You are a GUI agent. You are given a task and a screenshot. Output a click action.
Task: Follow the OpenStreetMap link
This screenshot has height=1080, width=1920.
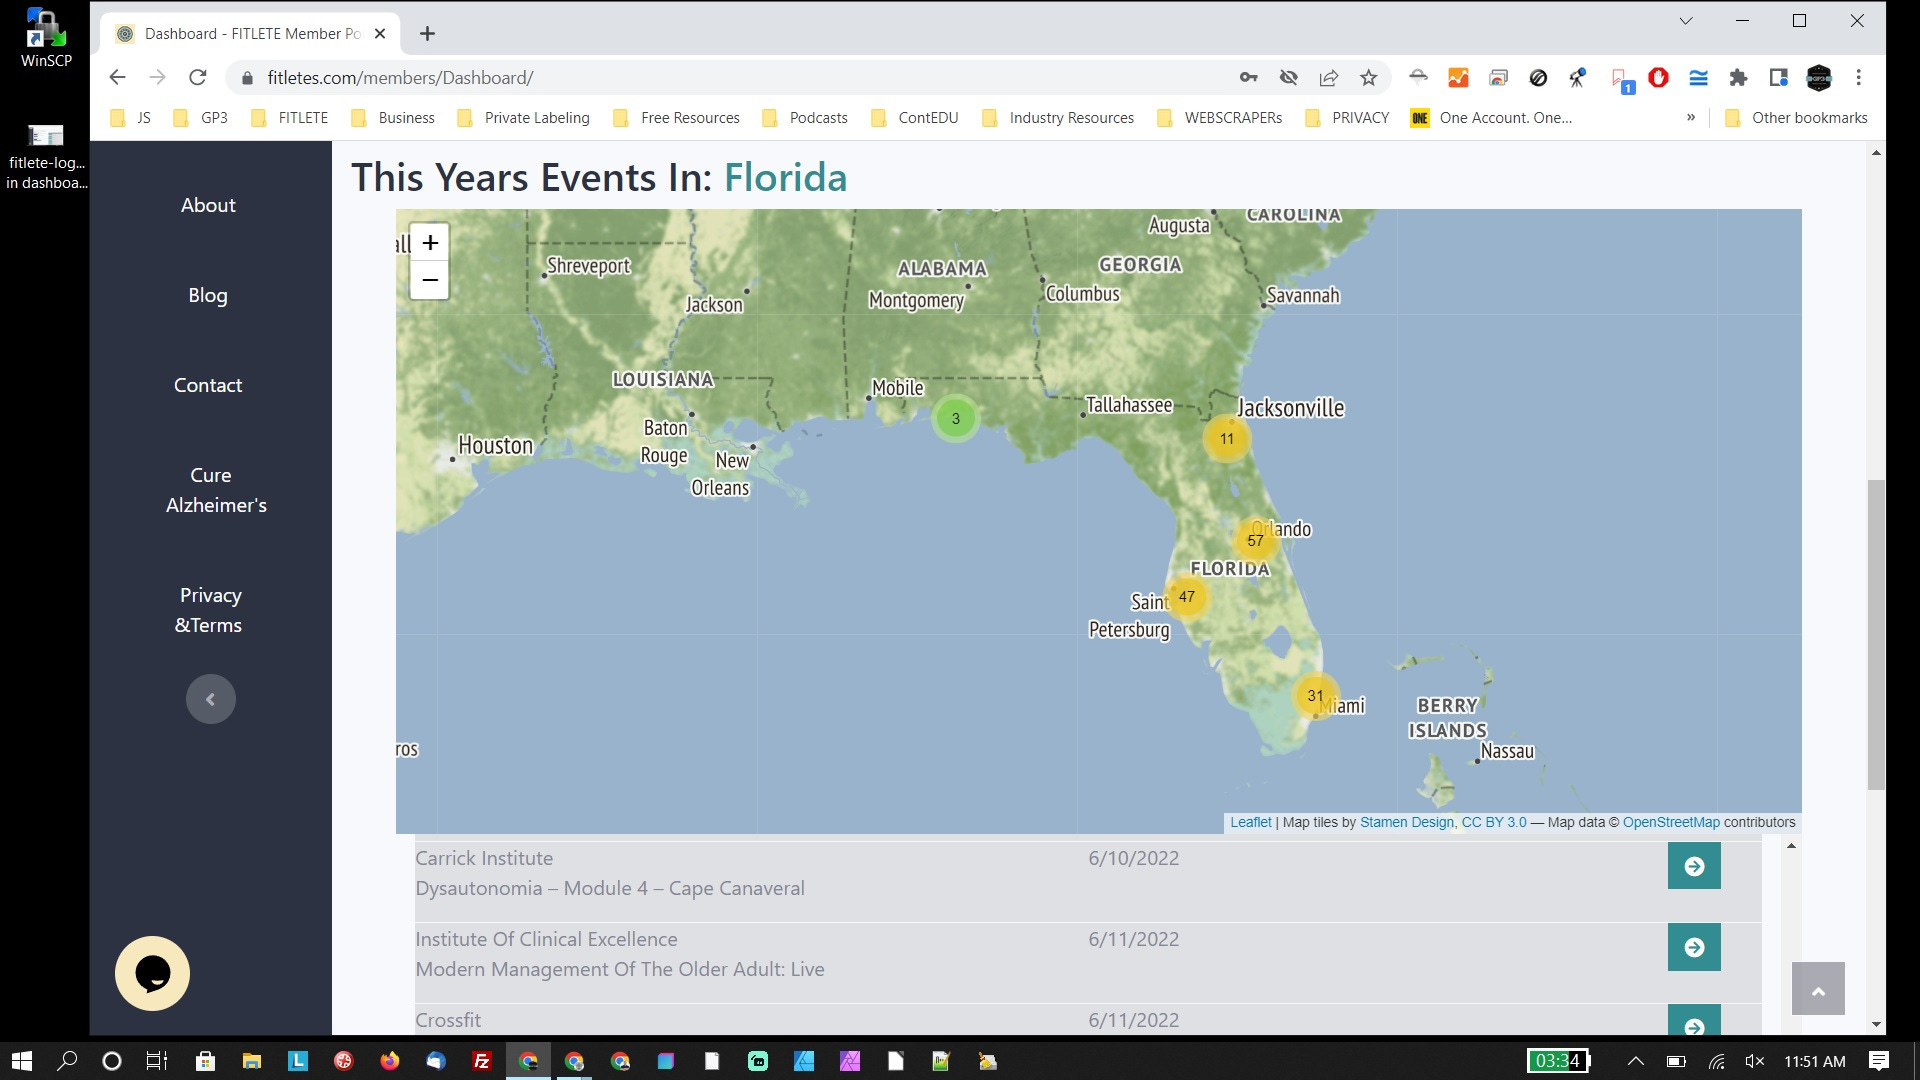point(1671,822)
